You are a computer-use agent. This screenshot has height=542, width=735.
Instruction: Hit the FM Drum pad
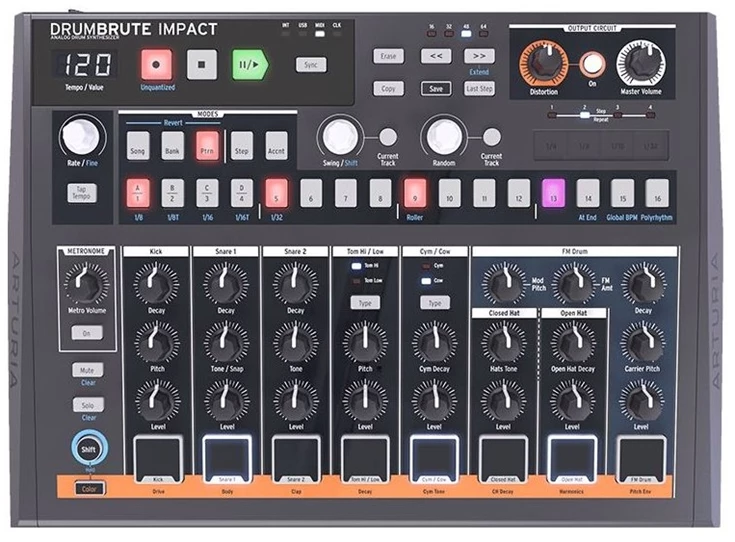pyautogui.click(x=641, y=459)
